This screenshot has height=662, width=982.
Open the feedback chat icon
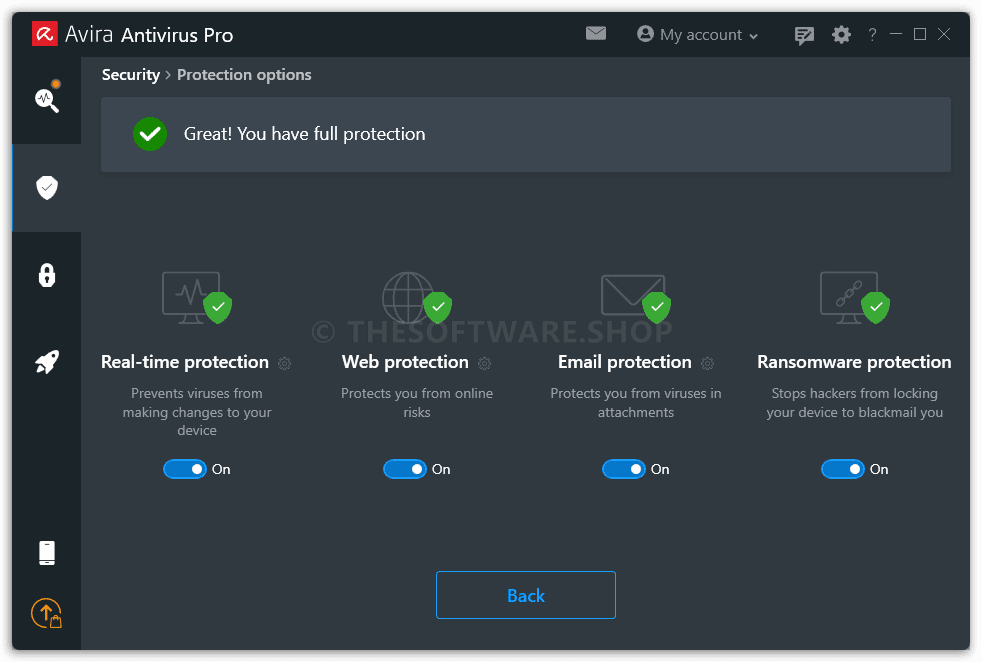(804, 35)
